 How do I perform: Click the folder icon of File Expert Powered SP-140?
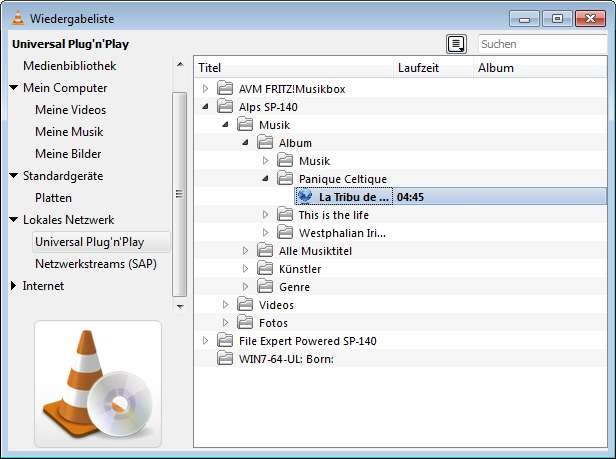[x=225, y=340]
